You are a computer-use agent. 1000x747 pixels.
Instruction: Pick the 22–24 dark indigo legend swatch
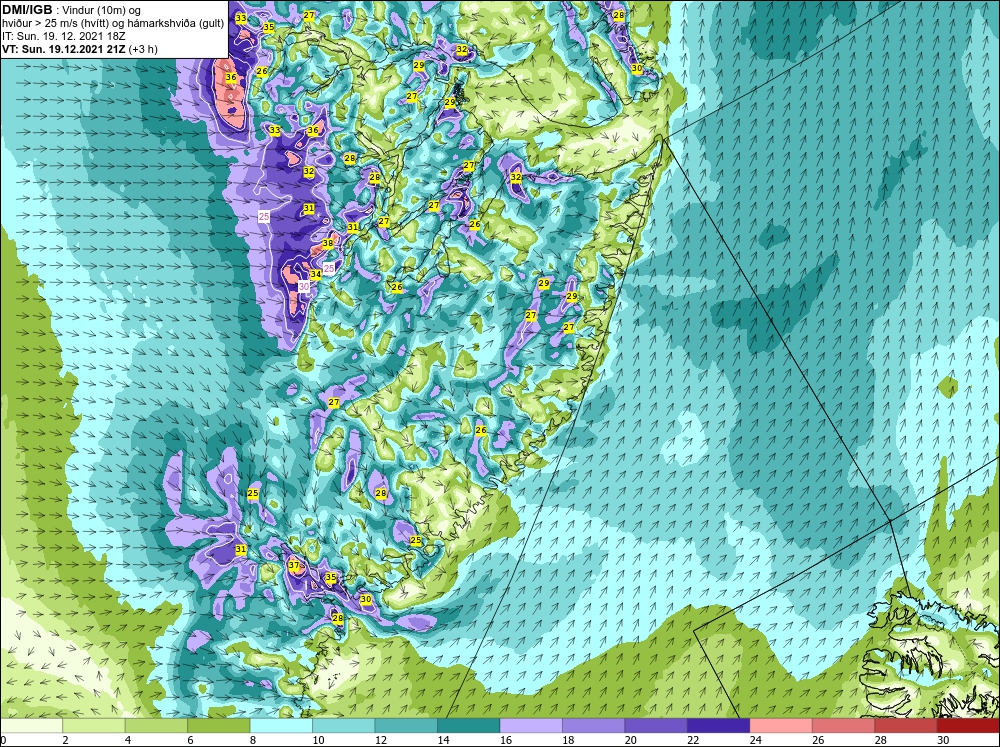tap(719, 725)
